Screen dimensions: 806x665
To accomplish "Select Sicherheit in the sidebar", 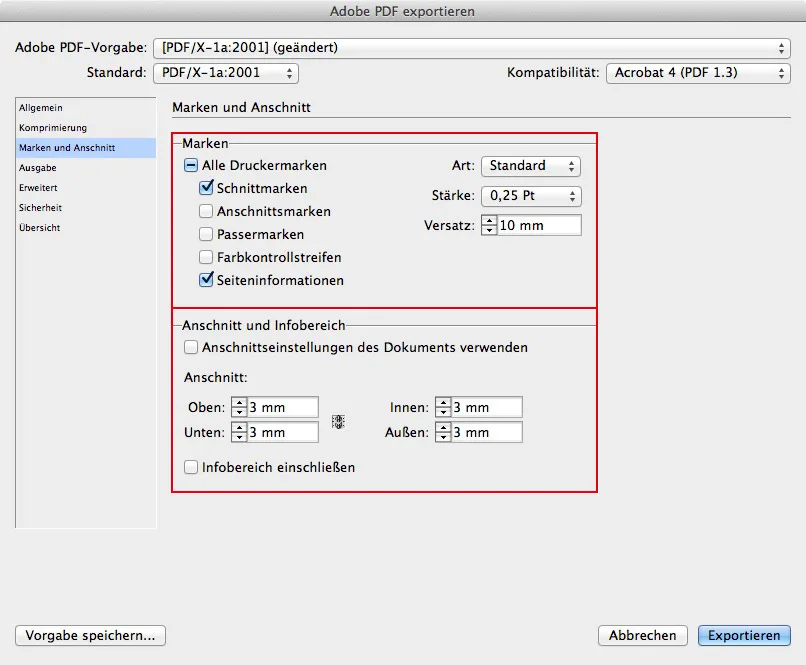I will (x=85, y=208).
